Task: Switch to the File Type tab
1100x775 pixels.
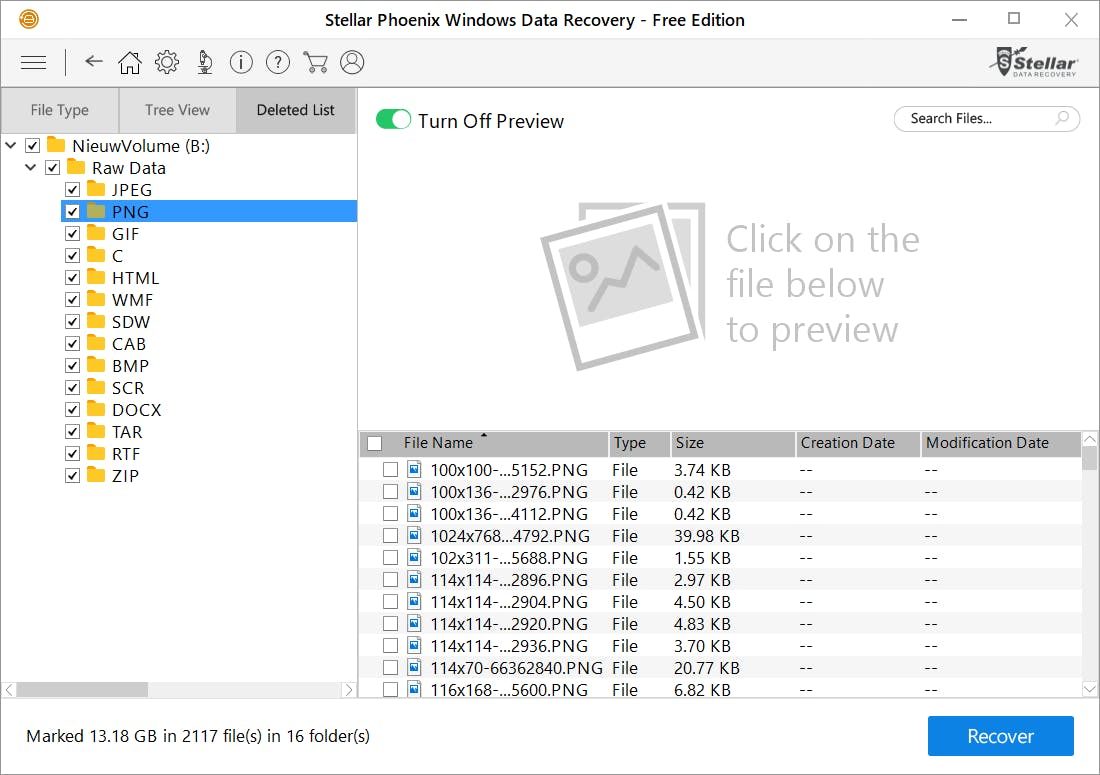Action: (x=60, y=110)
